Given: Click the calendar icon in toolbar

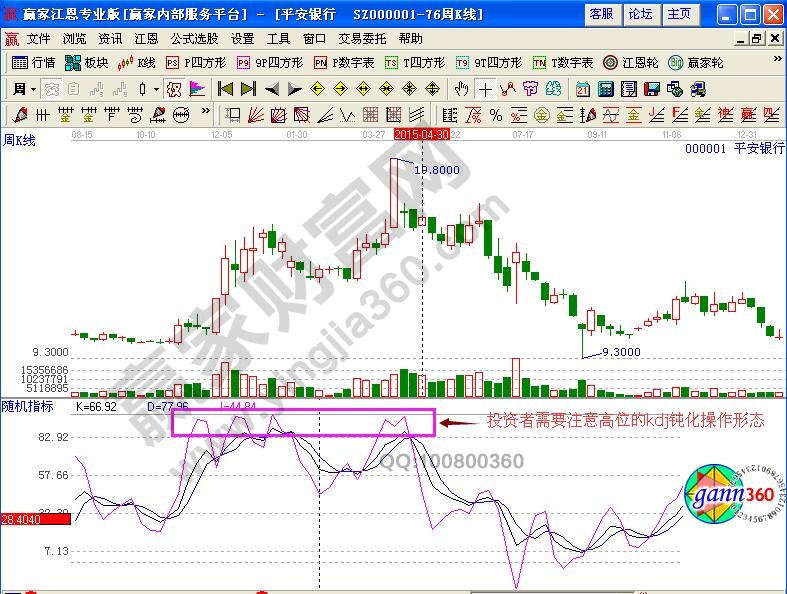Looking at the screenshot, I should (583, 88).
